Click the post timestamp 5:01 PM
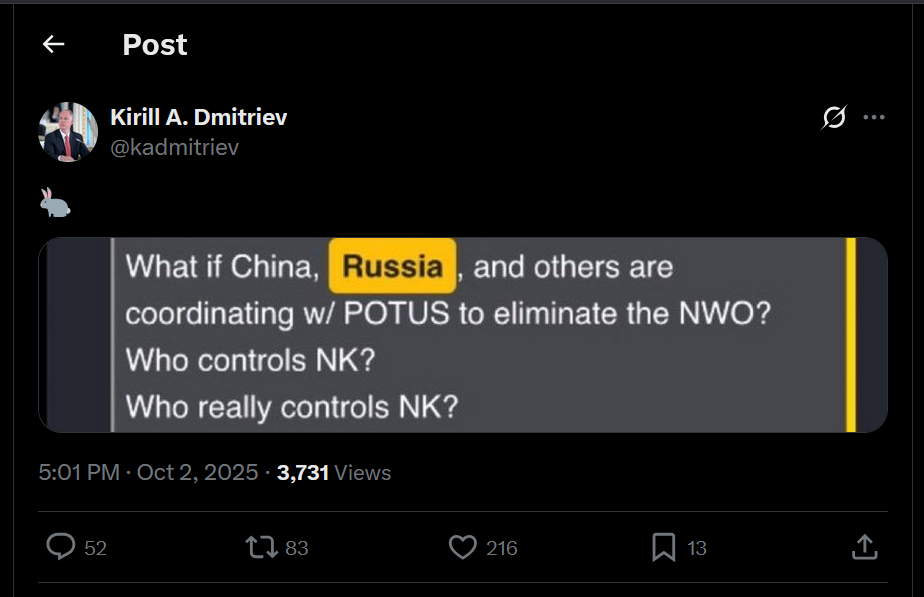The height and width of the screenshot is (597, 924). coord(79,472)
